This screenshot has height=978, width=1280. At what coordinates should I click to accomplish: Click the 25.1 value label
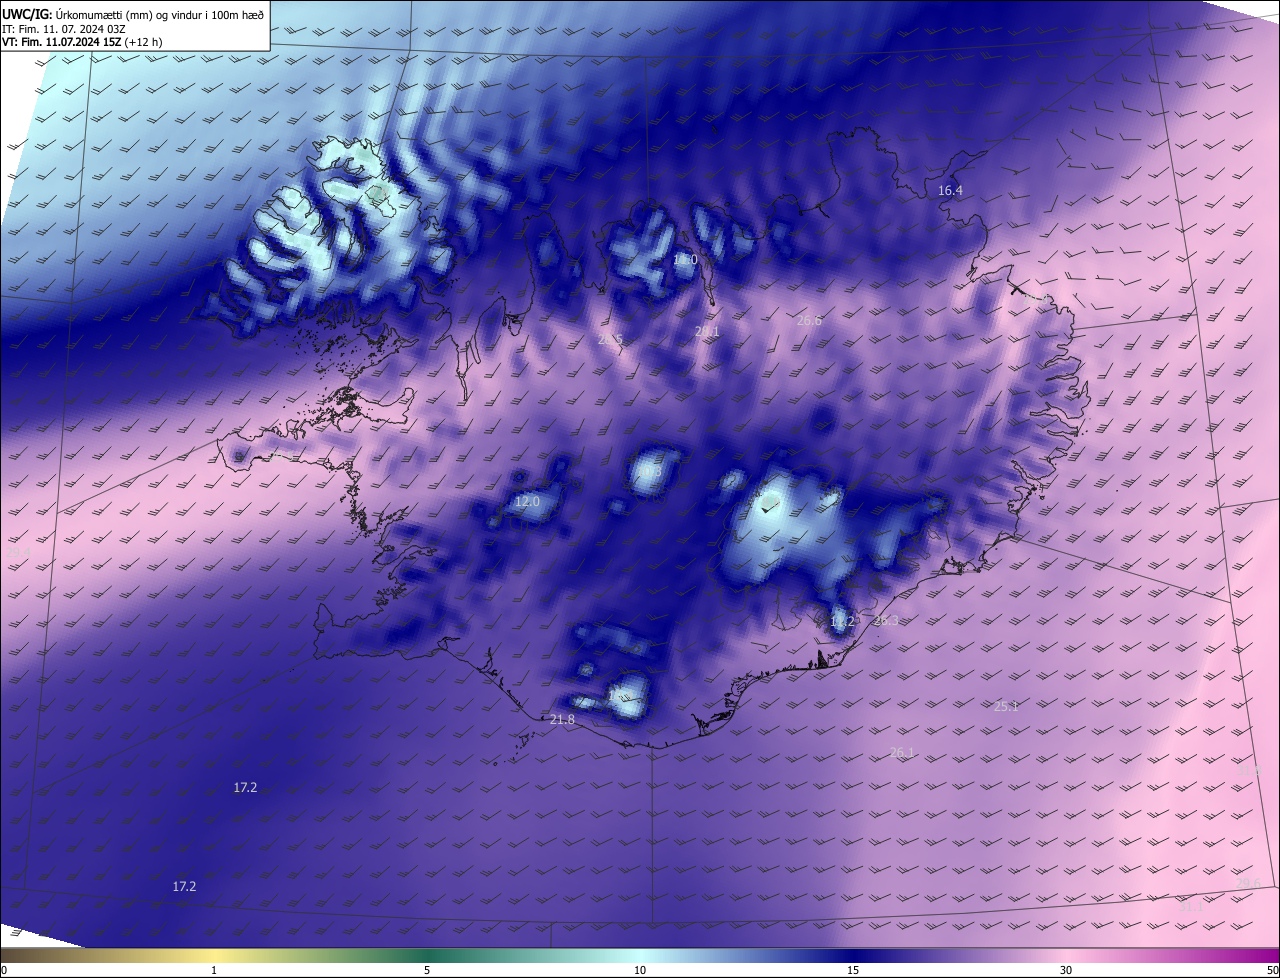(1006, 706)
